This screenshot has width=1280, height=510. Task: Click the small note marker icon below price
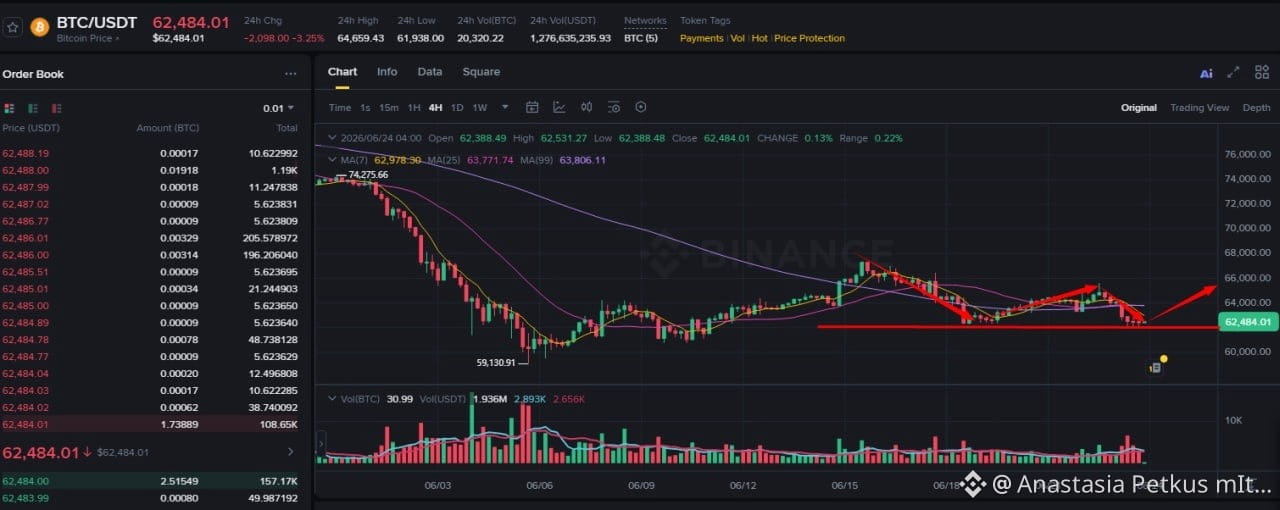click(1155, 368)
